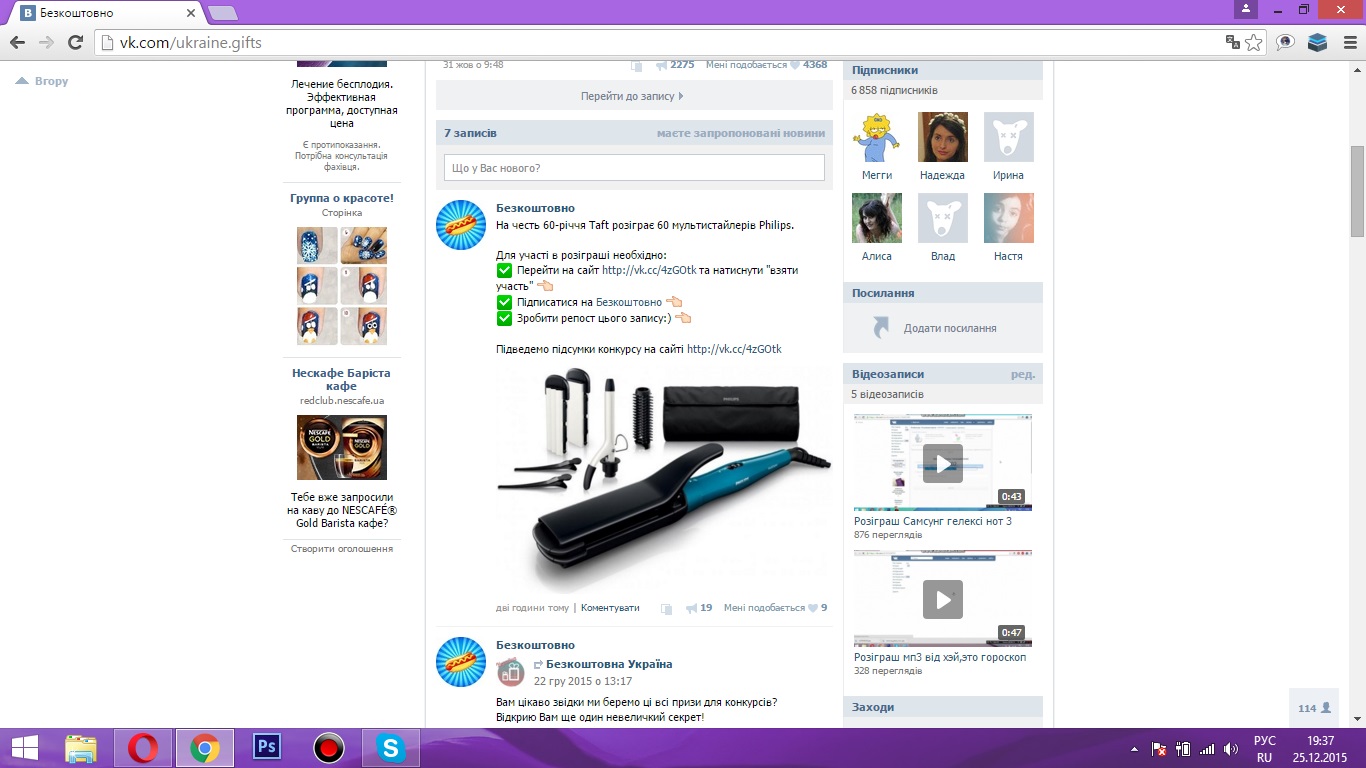Click the repost megaphone icon showing 19
Screen dimensions: 1366x768
(x=692, y=608)
